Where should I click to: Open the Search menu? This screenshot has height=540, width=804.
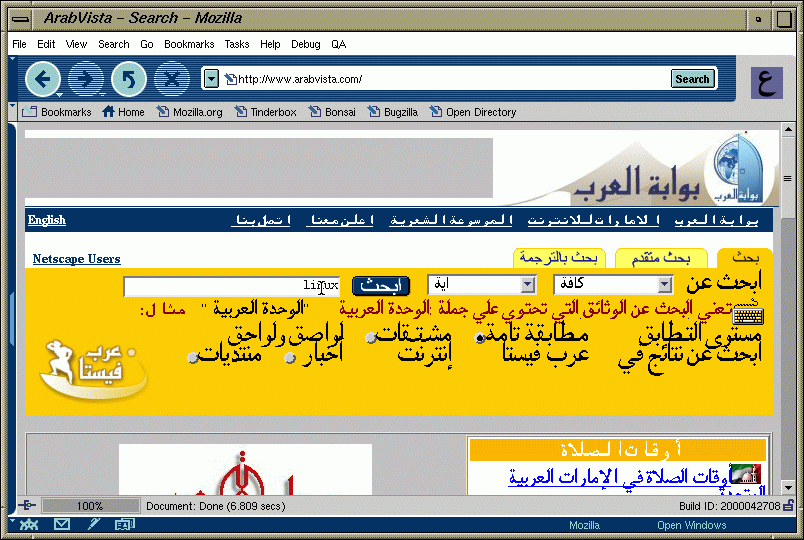(x=114, y=44)
